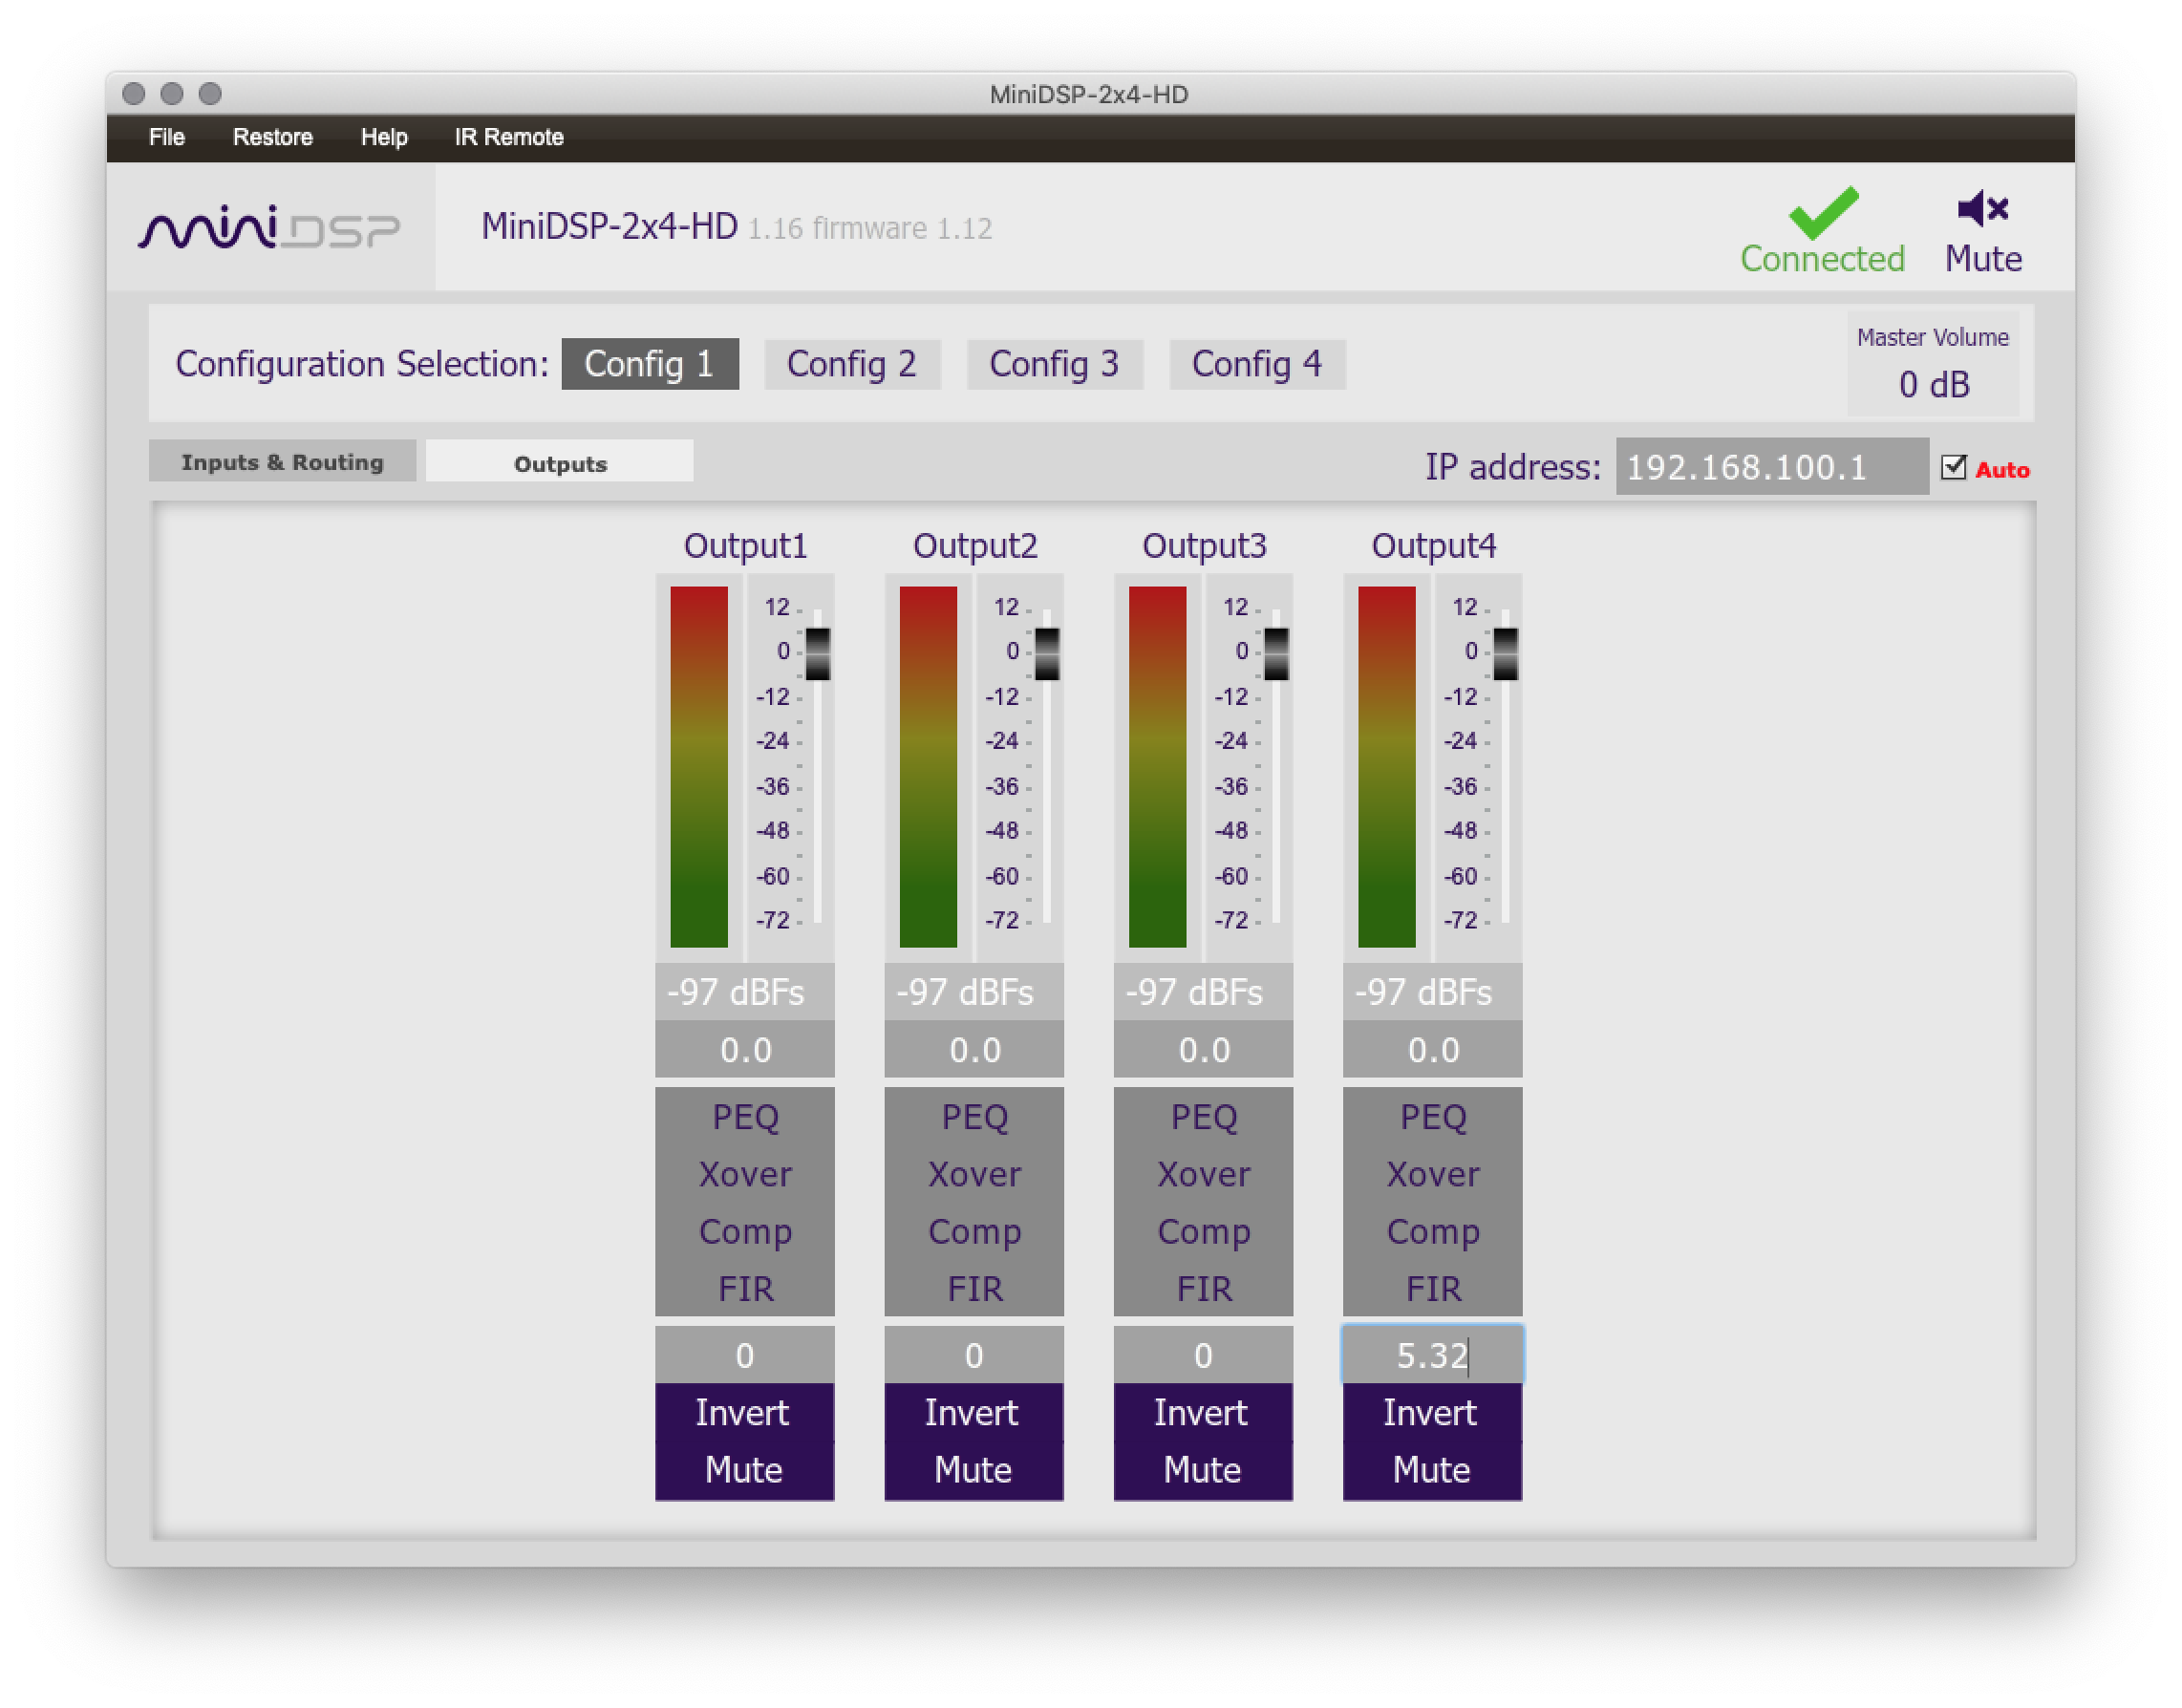2182x1708 pixels.
Task: Click Output4 gain fader handle
Action: pos(1505,653)
